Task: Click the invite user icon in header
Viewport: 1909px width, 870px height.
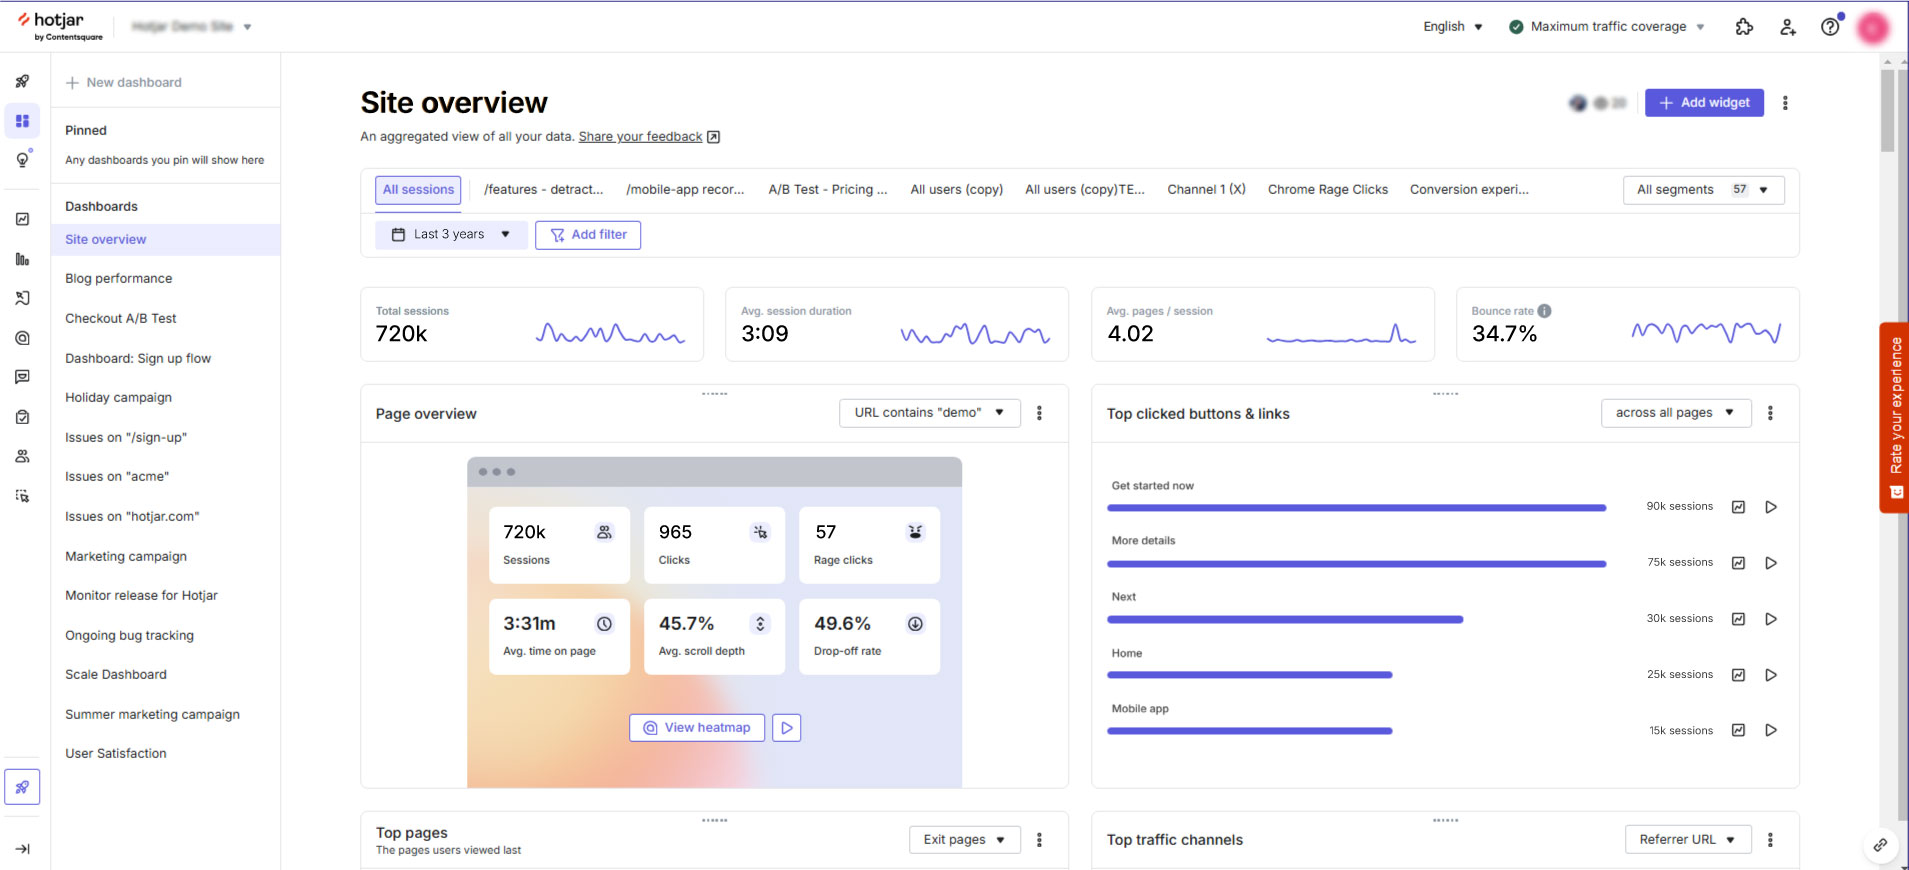Action: coord(1787,27)
